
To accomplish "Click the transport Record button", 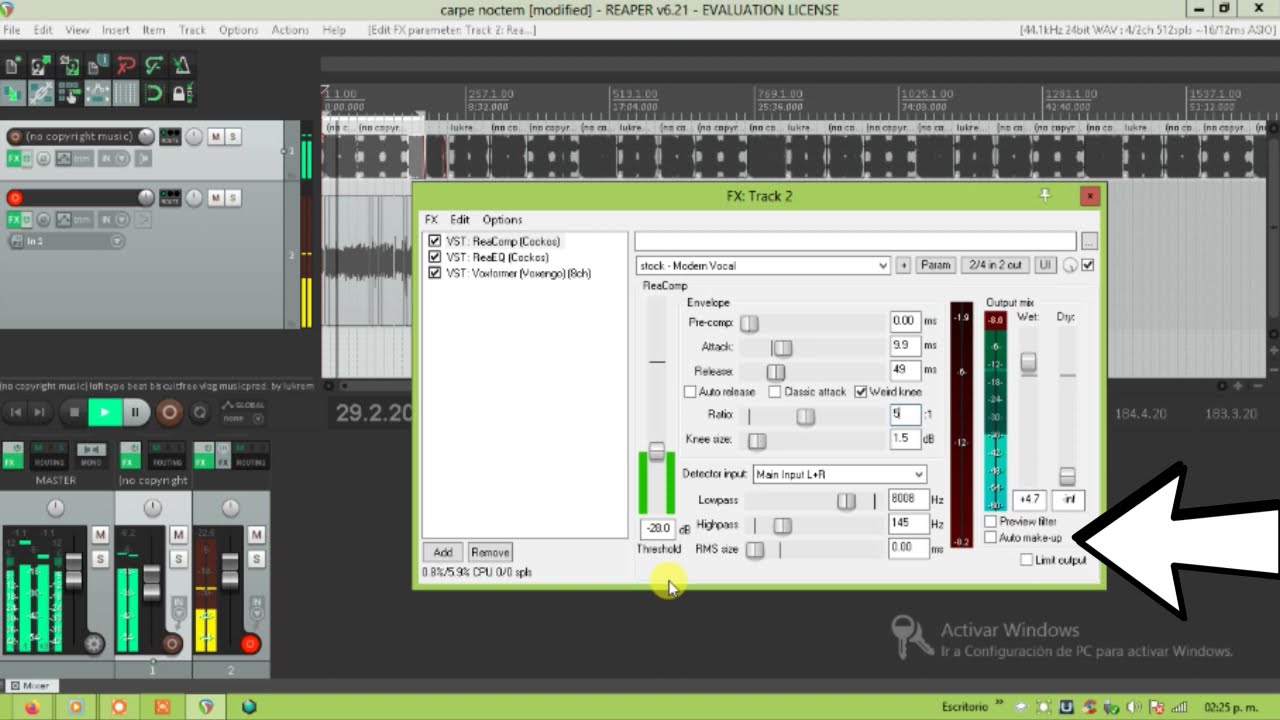I will [x=169, y=412].
